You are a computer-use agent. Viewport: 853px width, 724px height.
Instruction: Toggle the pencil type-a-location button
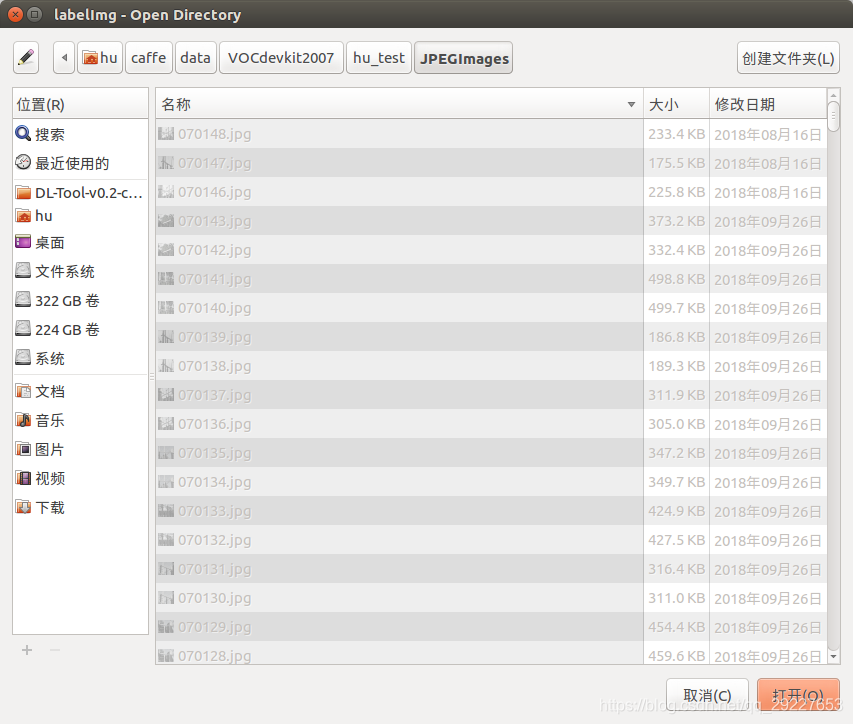(26, 58)
